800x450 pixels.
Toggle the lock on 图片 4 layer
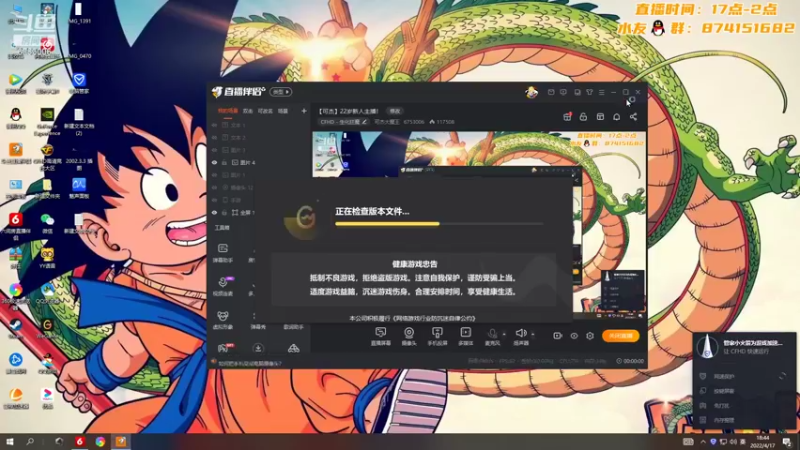coord(224,162)
